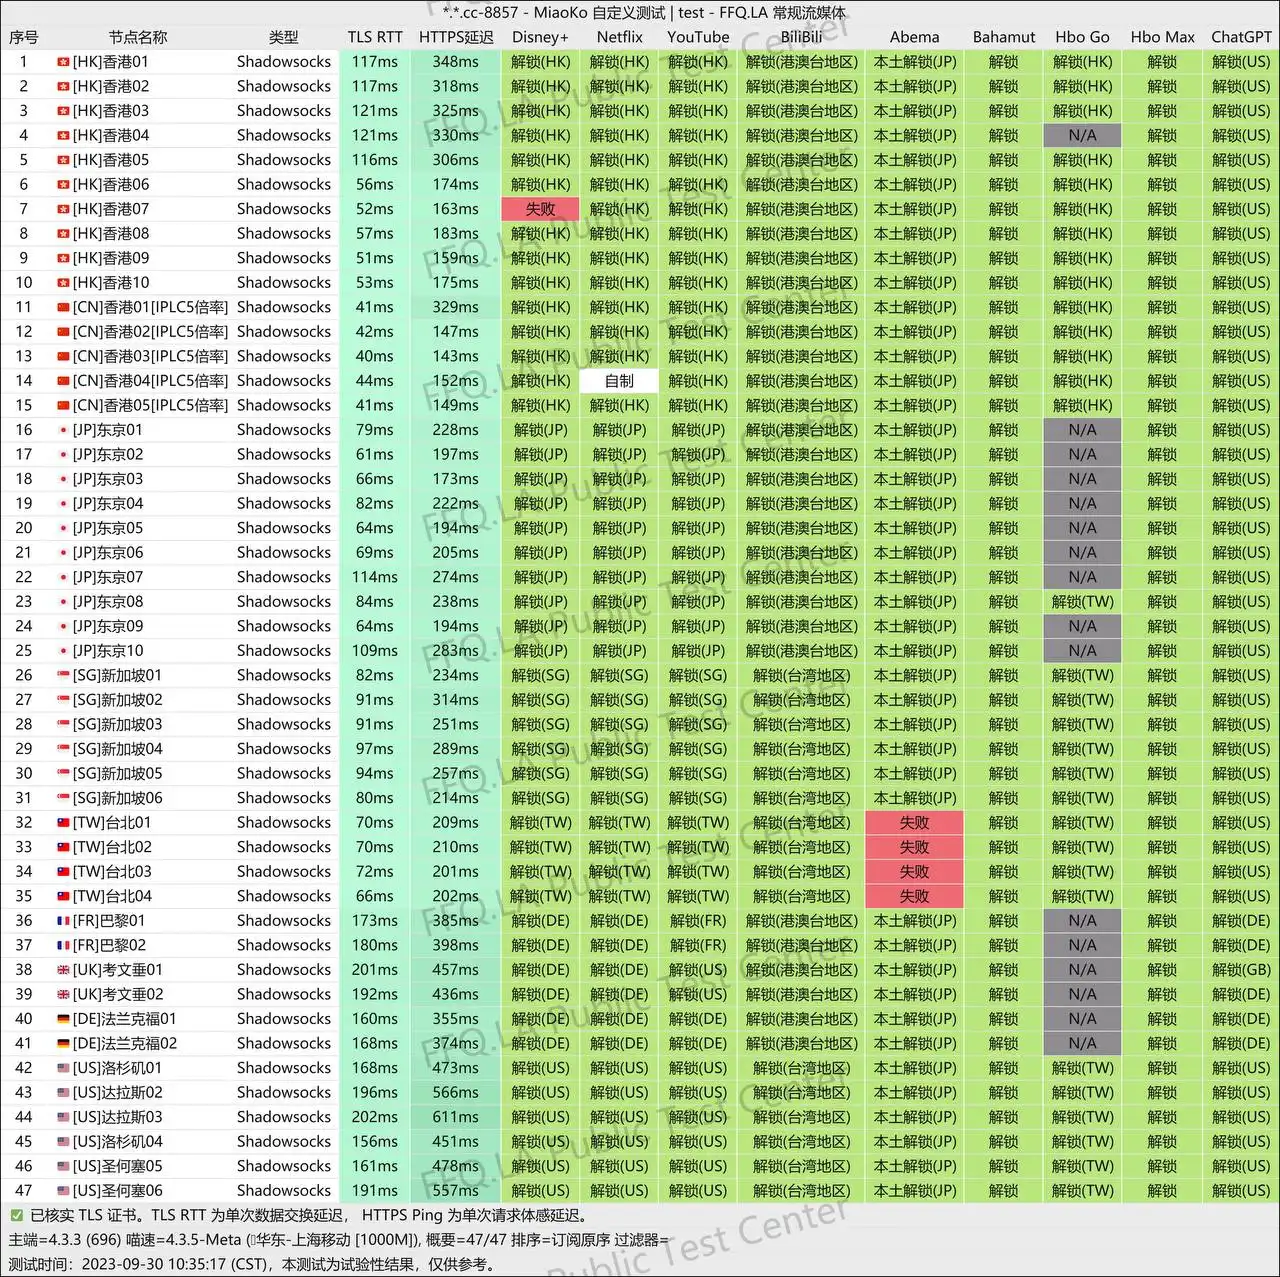
Task: Click the Taiwan flag beside [TW]台北04
Action: click(x=63, y=896)
